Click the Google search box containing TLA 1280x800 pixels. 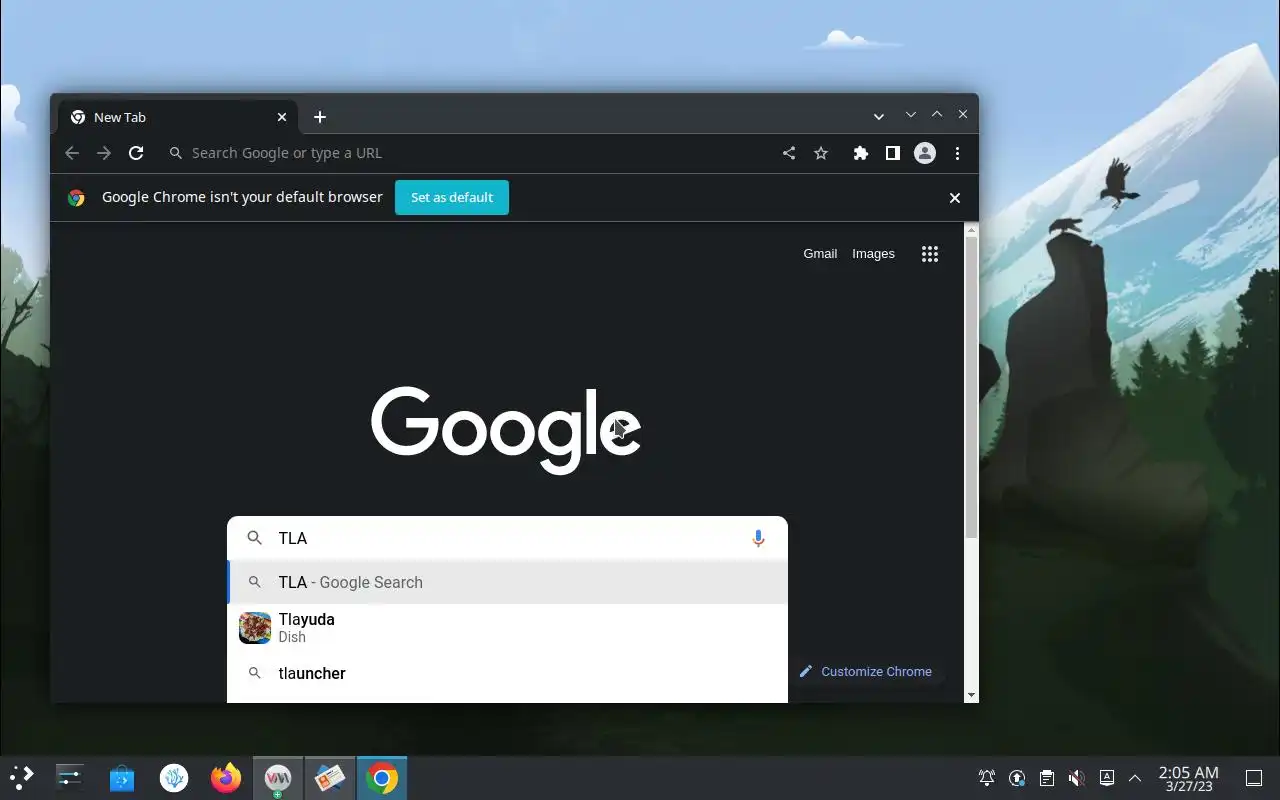coord(507,538)
